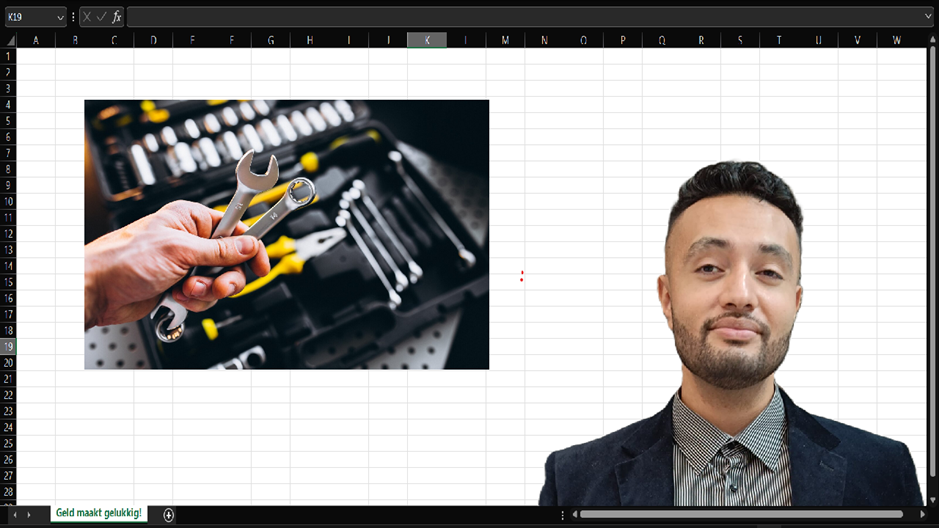Image resolution: width=939 pixels, height=528 pixels.
Task: Select row 19 header
Action: tap(8, 346)
